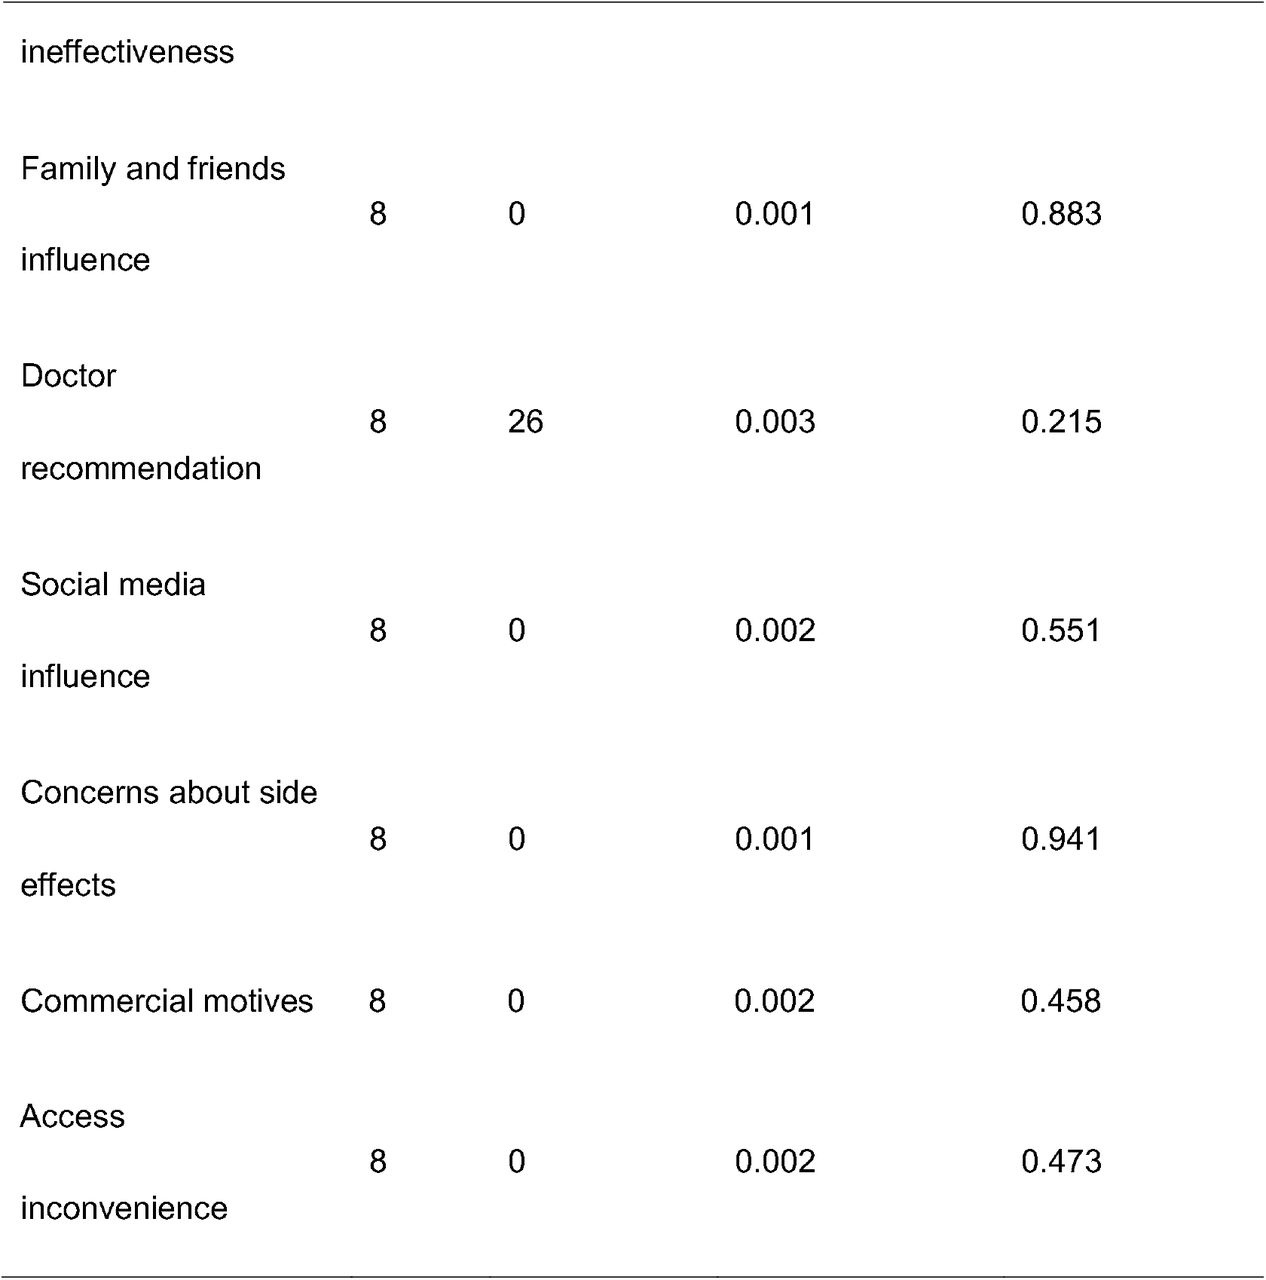The width and height of the screenshot is (1266, 1280).
Task: Click 0.001 in the Family and friends row
Action: (x=775, y=214)
